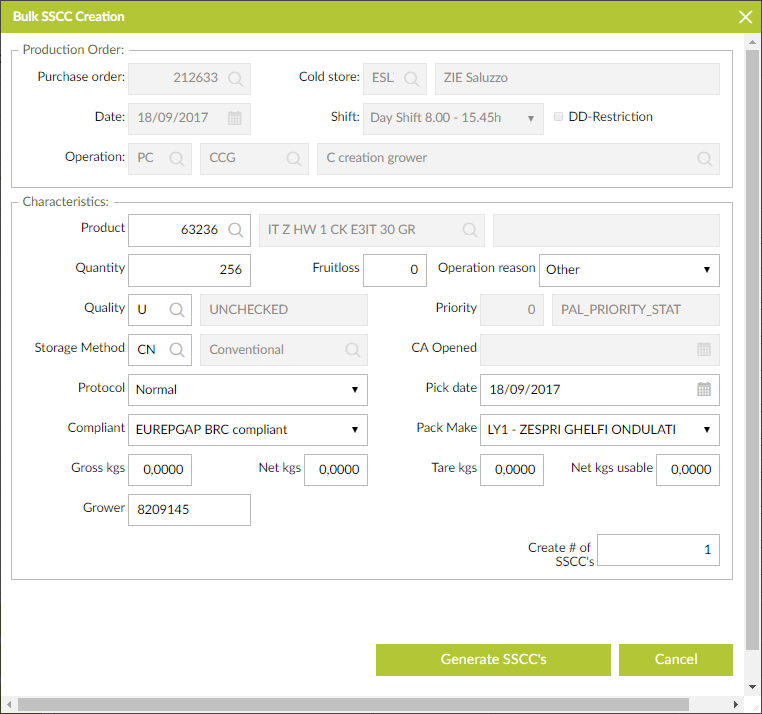Open the Quality lookup magnifier icon

click(176, 310)
